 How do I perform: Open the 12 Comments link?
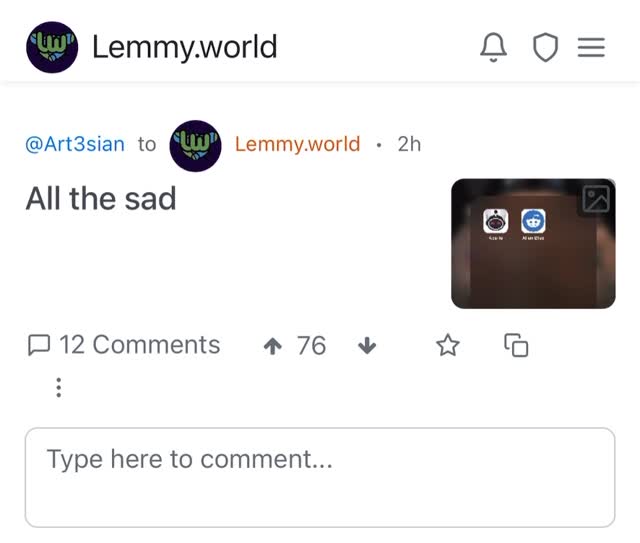click(x=124, y=345)
